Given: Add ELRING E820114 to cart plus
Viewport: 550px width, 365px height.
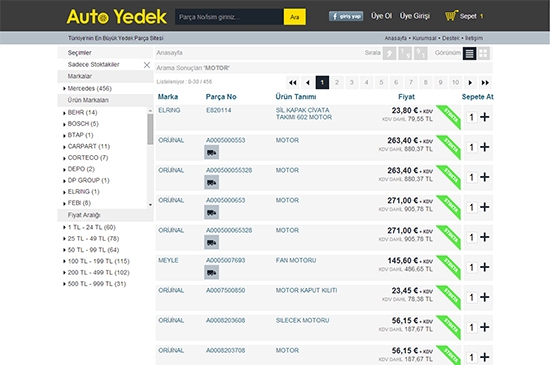Looking at the screenshot, I should pyautogui.click(x=484, y=117).
